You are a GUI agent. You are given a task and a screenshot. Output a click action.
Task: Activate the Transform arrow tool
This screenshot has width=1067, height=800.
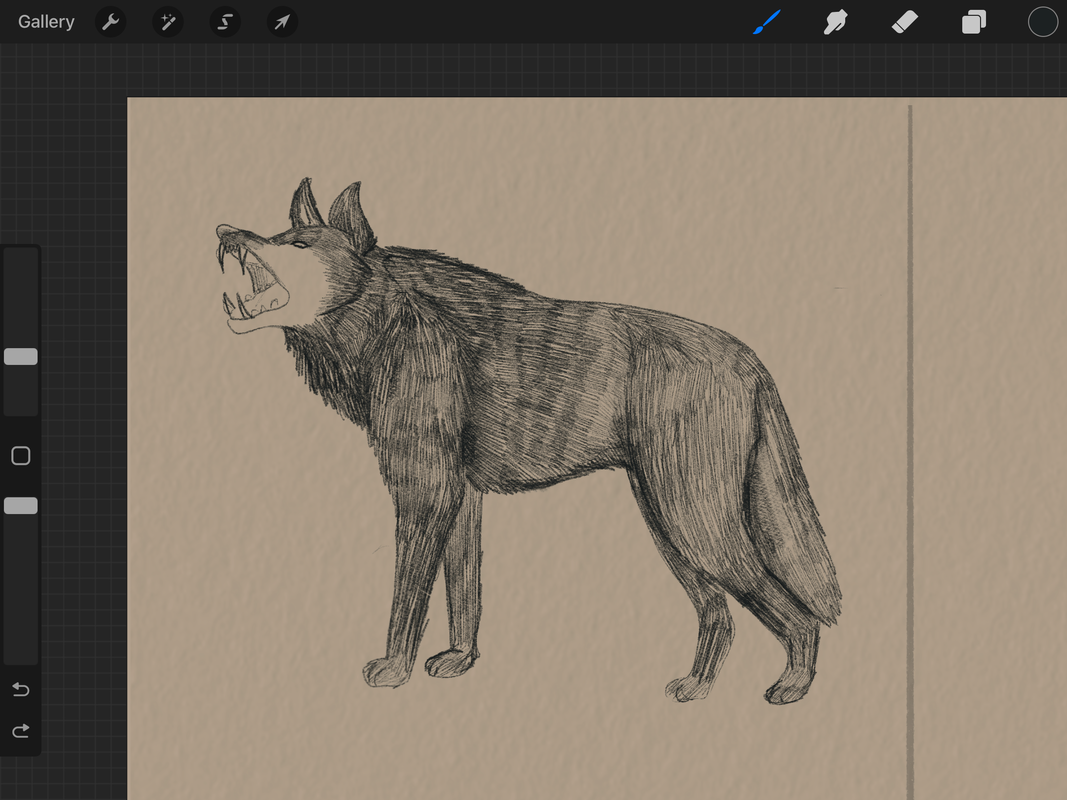(x=282, y=22)
